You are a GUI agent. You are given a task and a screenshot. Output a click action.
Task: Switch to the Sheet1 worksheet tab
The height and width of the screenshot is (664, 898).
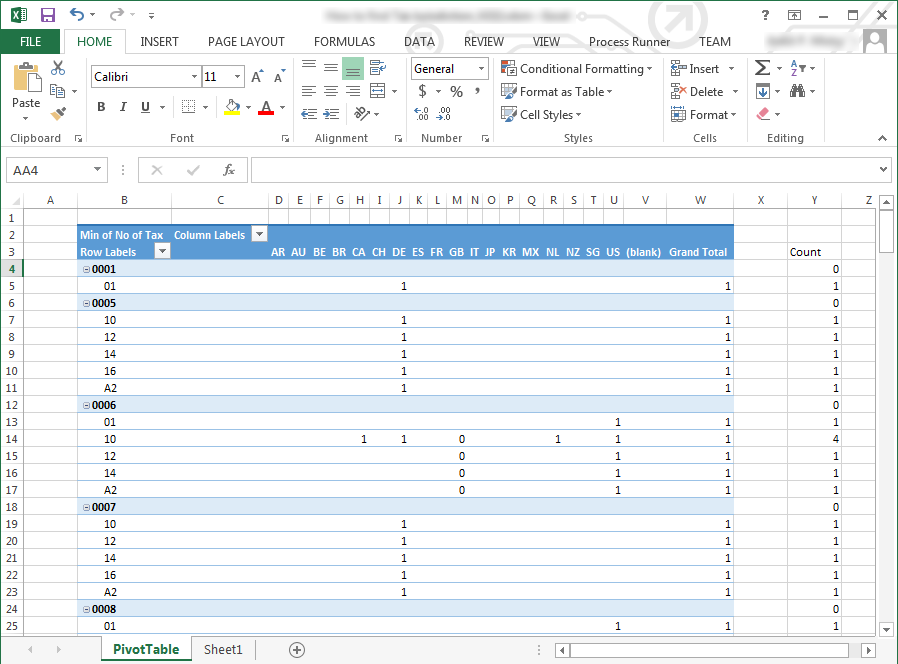pyautogui.click(x=223, y=650)
